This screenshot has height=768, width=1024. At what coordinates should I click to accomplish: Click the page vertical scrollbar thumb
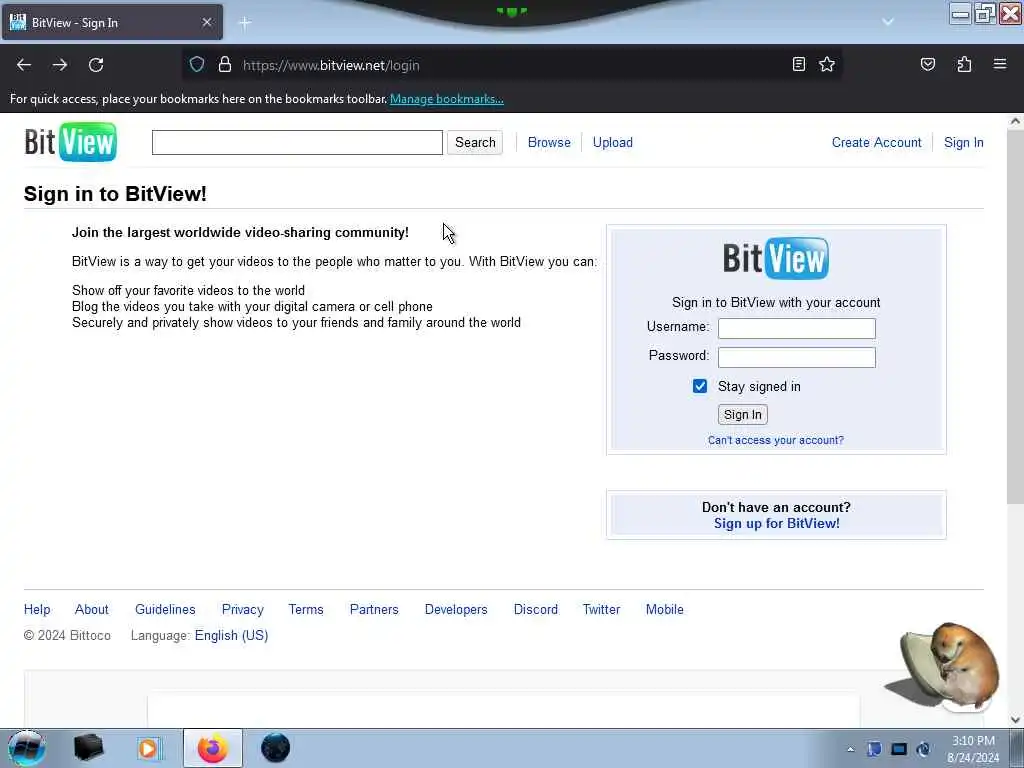(x=1015, y=317)
